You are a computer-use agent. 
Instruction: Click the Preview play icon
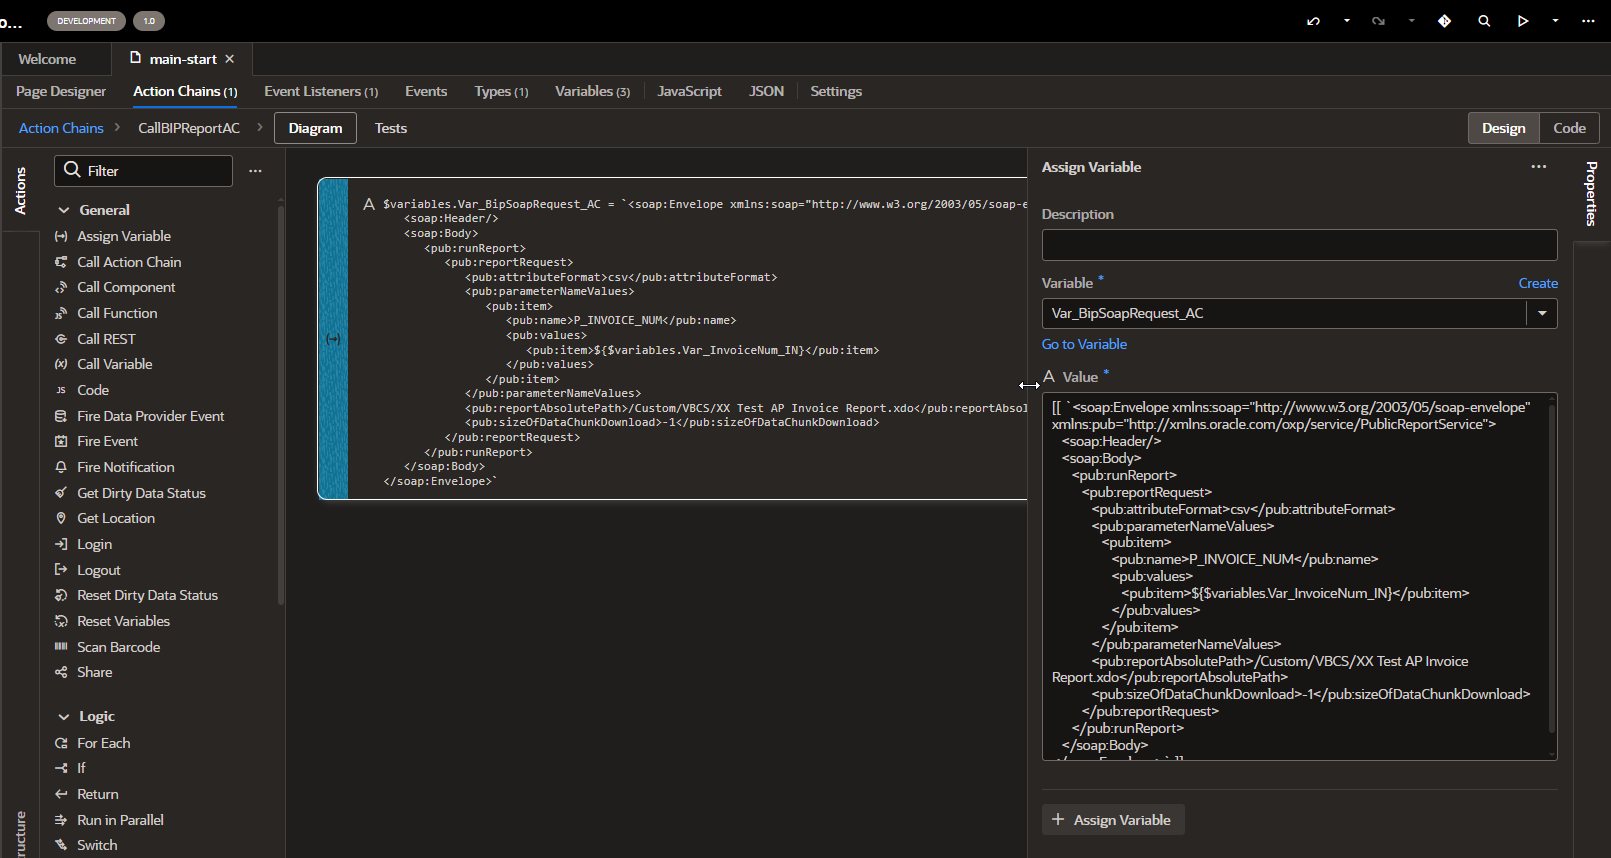pyautogui.click(x=1523, y=21)
